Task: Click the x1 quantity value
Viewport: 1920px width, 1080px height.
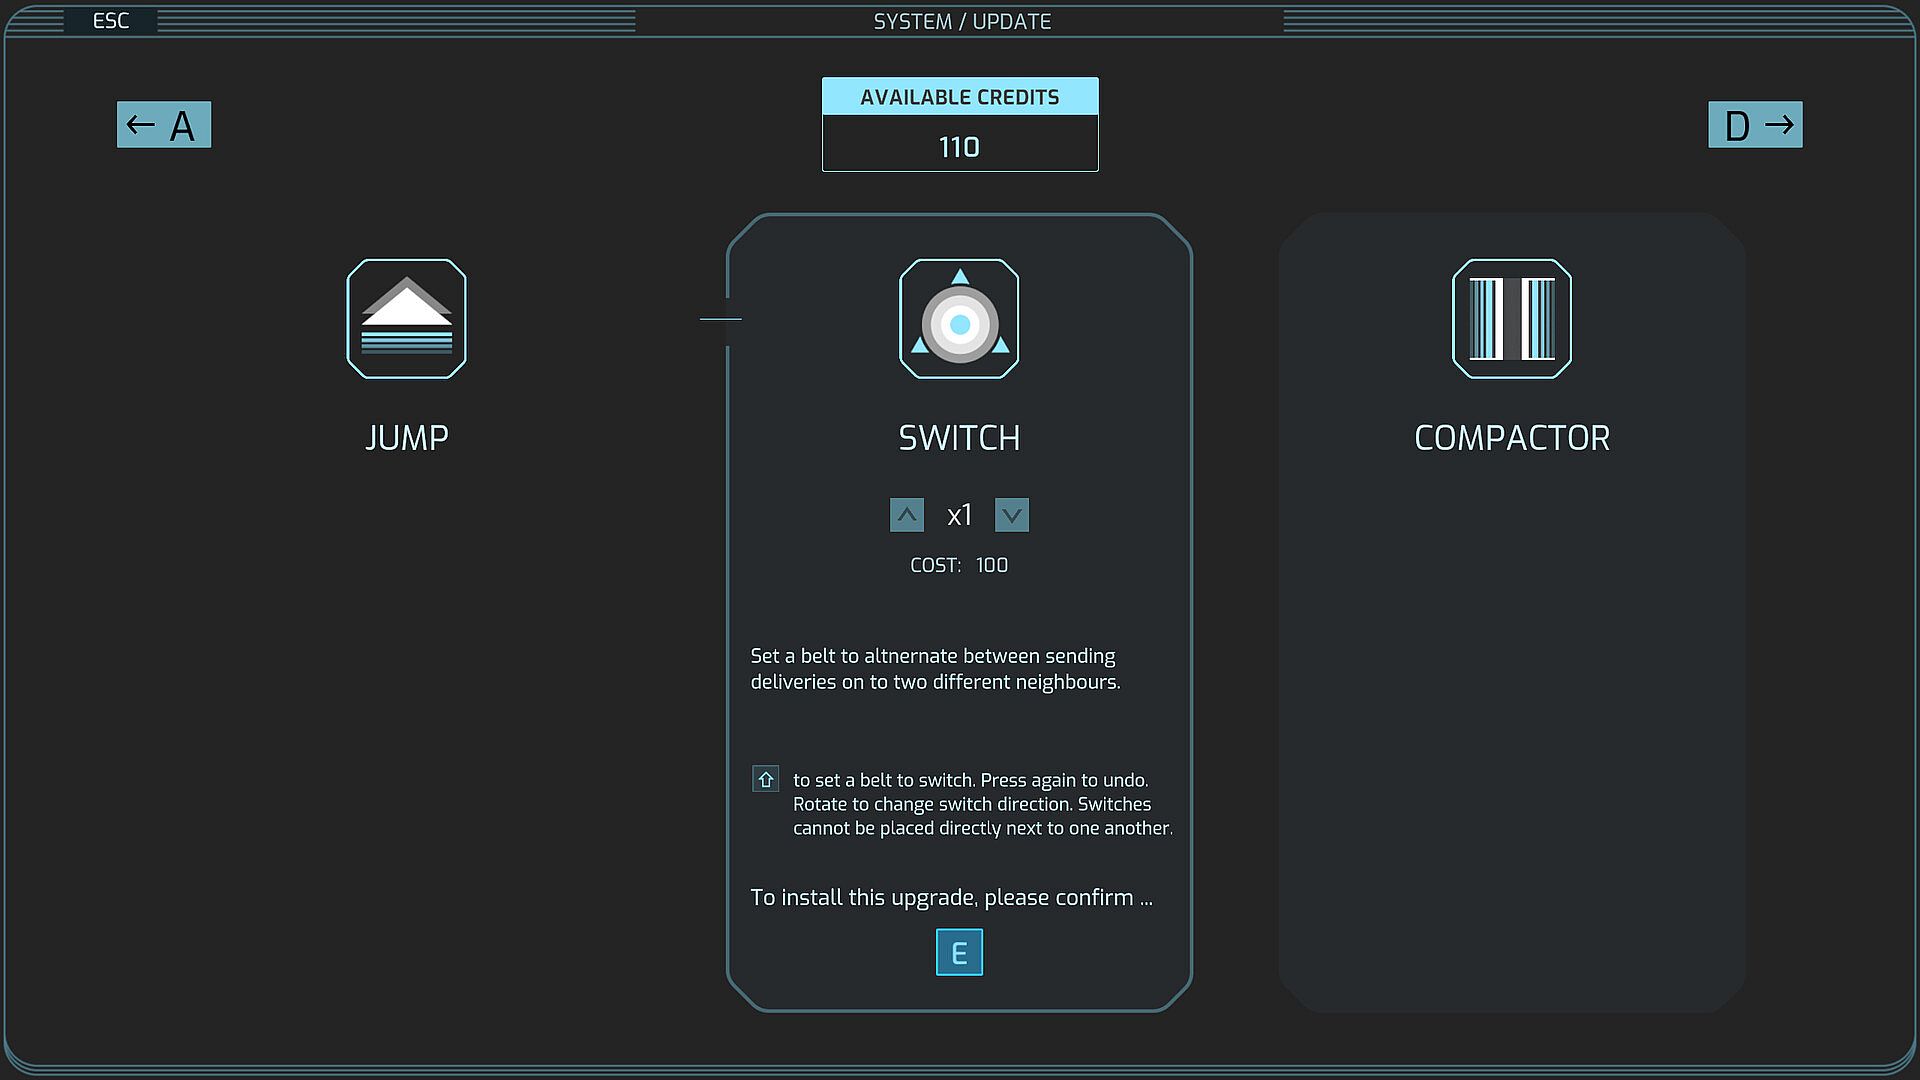Action: 959,515
